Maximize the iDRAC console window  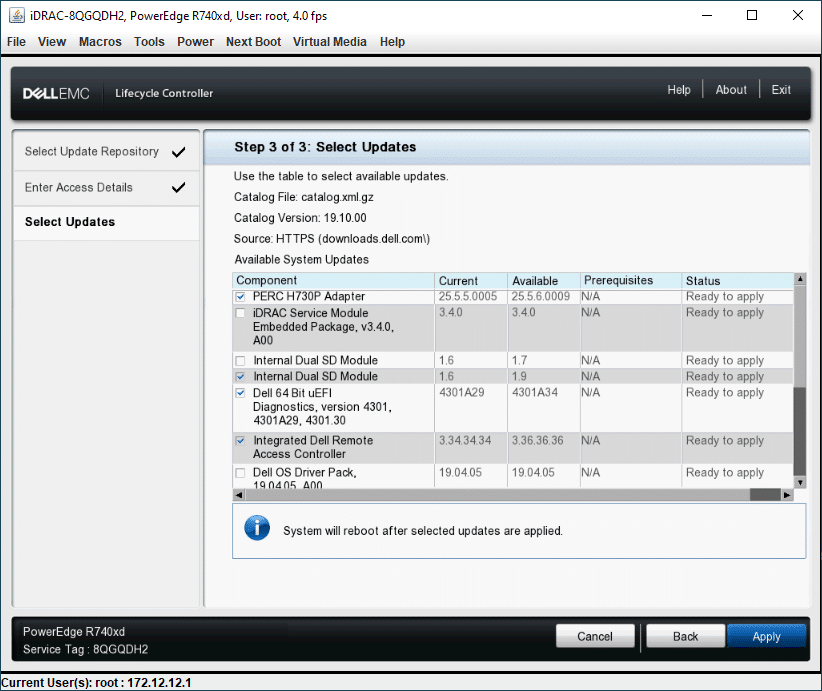752,15
